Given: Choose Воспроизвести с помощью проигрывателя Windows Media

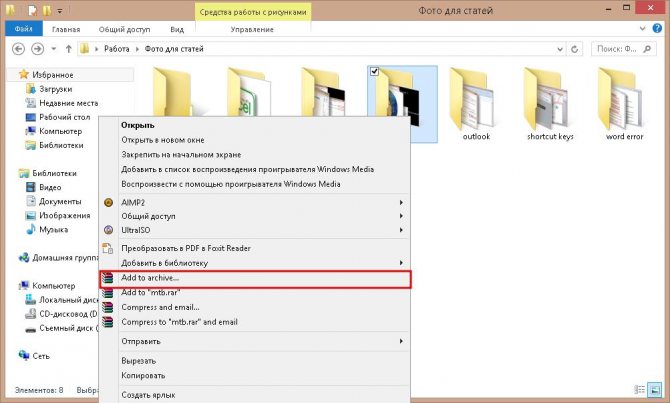Looking at the screenshot, I should point(231,184).
